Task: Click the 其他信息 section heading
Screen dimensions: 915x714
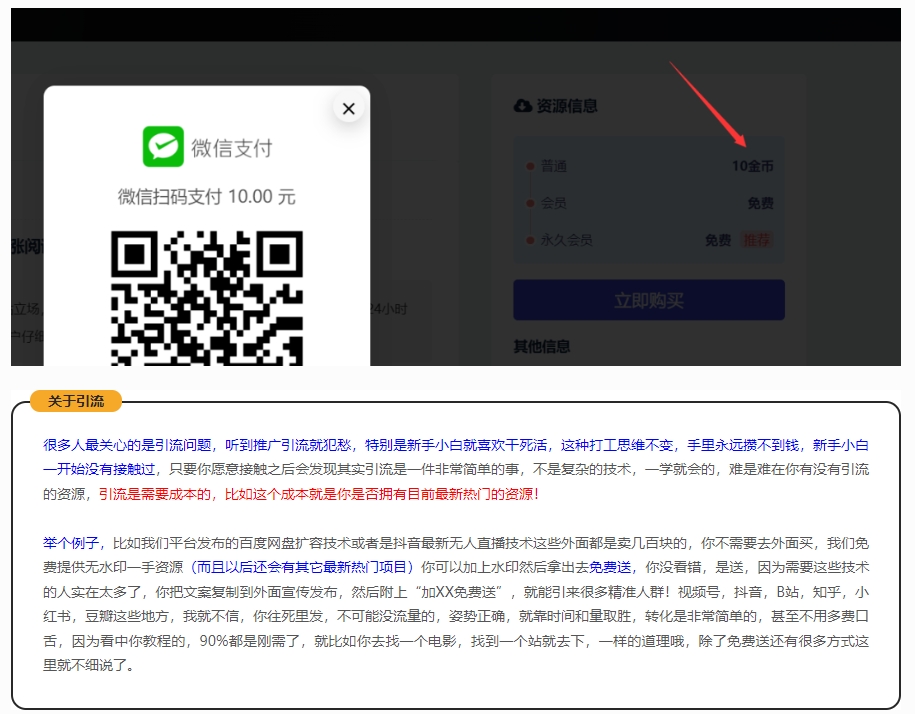Action: (542, 346)
